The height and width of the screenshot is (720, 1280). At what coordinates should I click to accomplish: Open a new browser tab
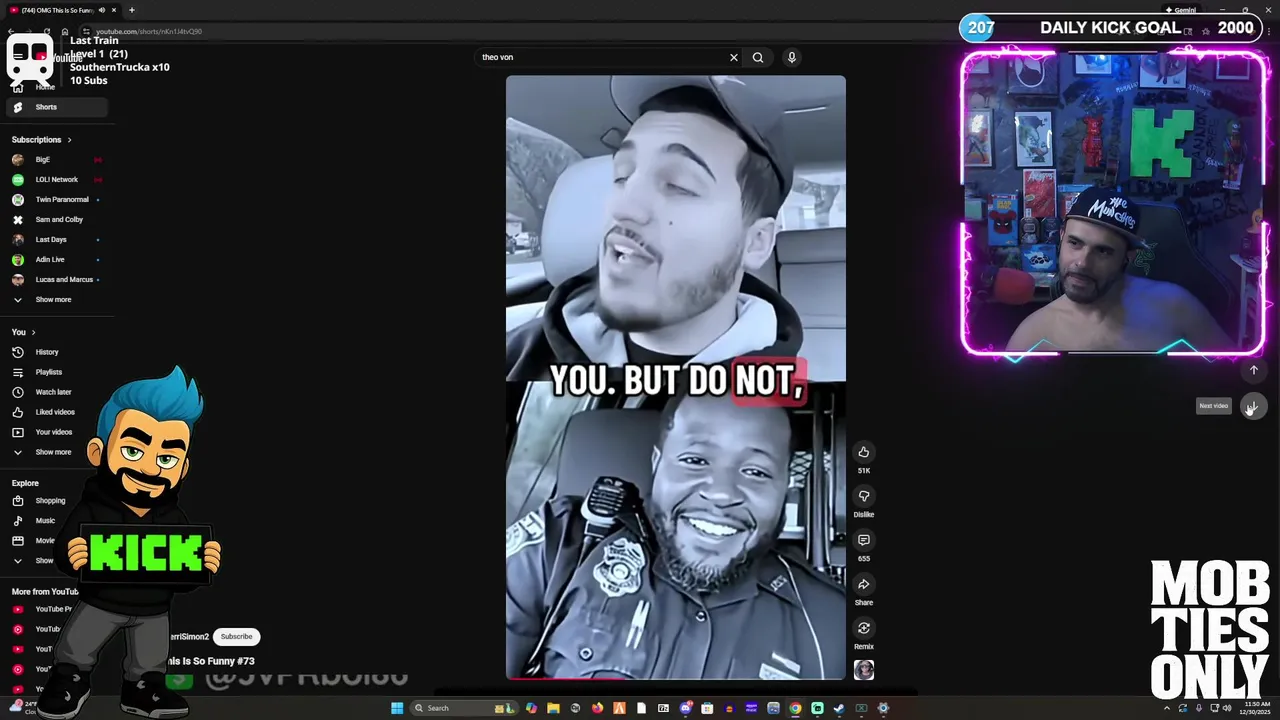point(132,10)
